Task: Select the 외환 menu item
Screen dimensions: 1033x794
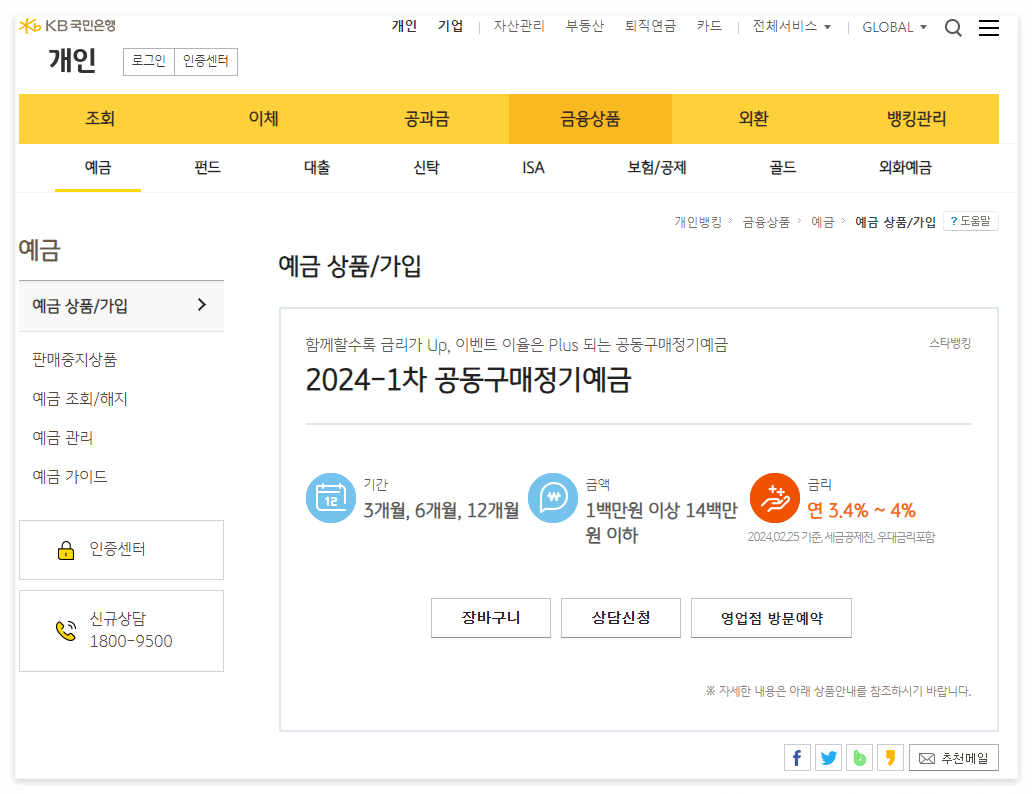Action: 753,118
